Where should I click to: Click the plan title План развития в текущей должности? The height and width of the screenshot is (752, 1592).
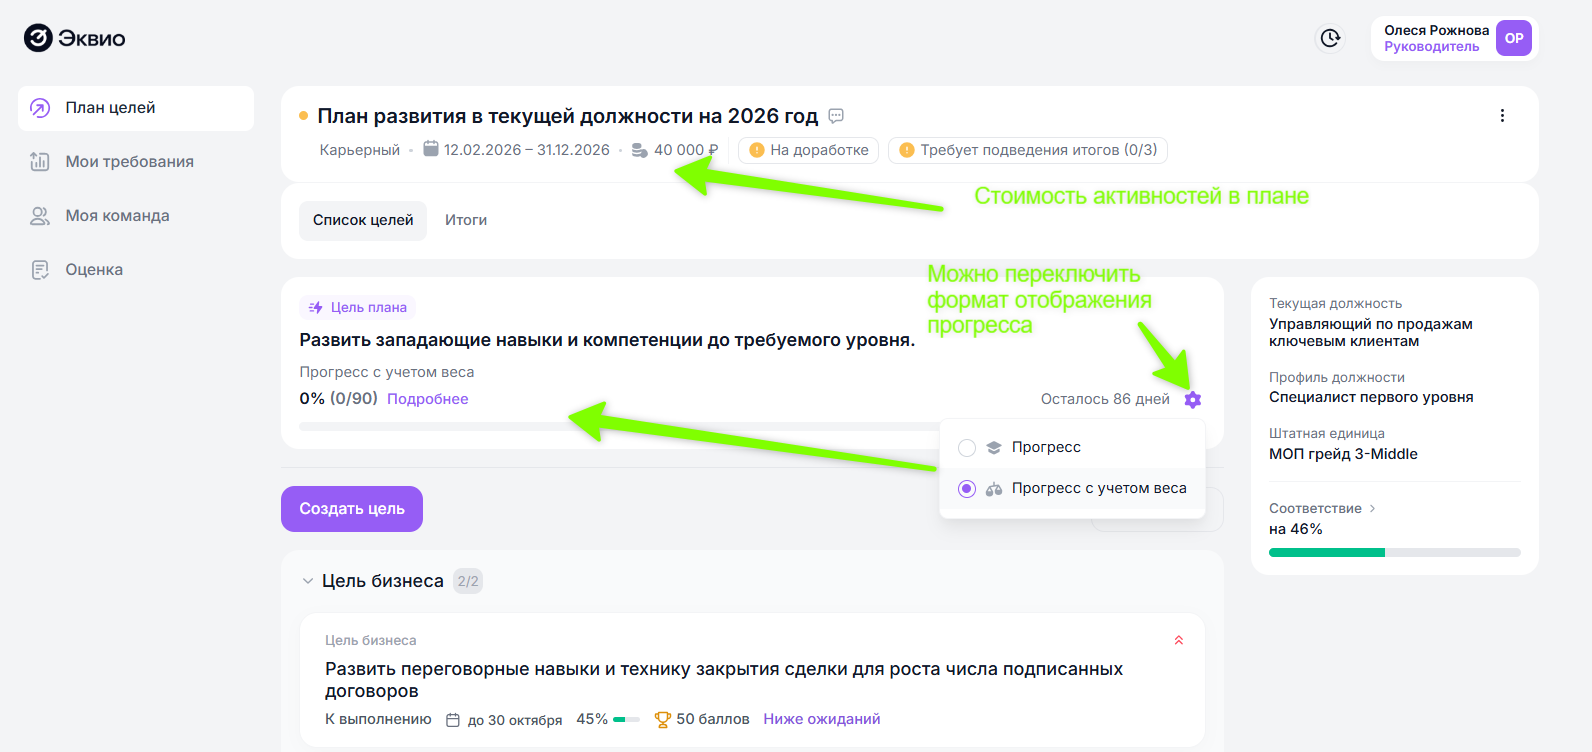pos(568,116)
